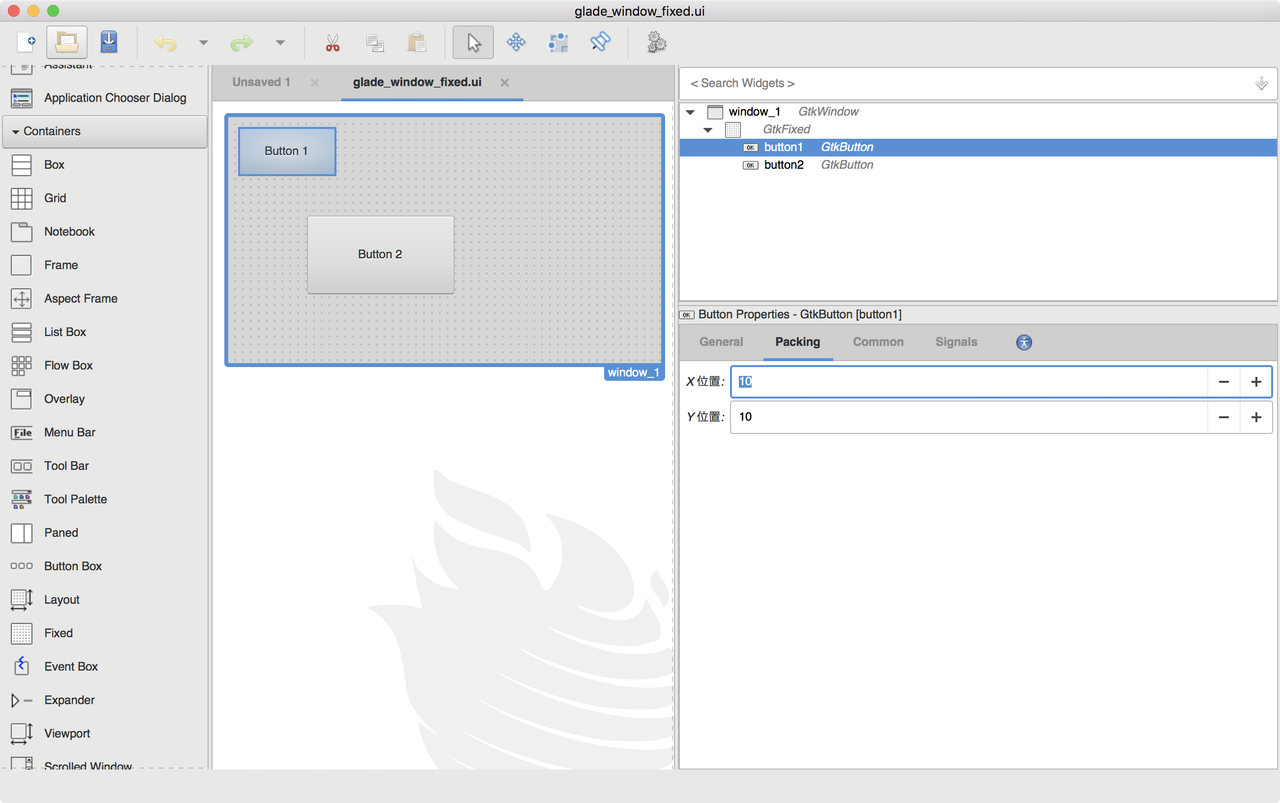The image size is (1280, 803).
Task: Collapse the window_1 tree node
Action: (x=689, y=111)
